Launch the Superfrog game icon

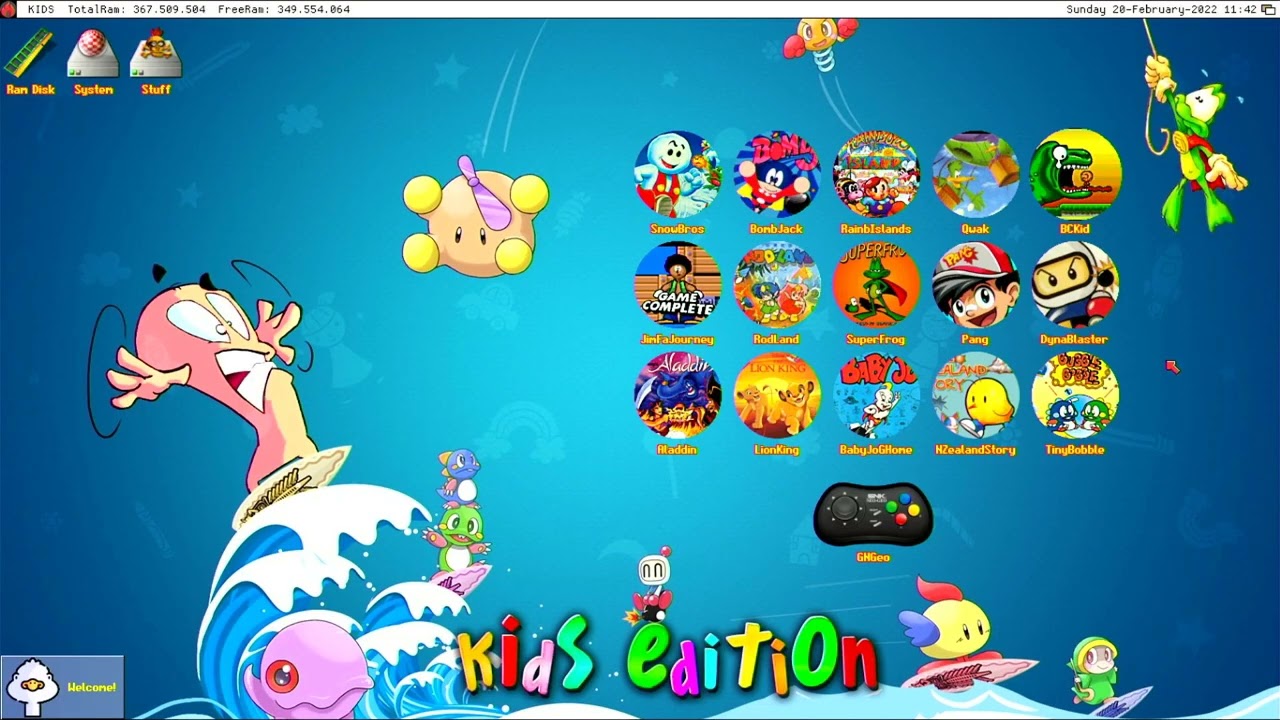[x=876, y=285]
